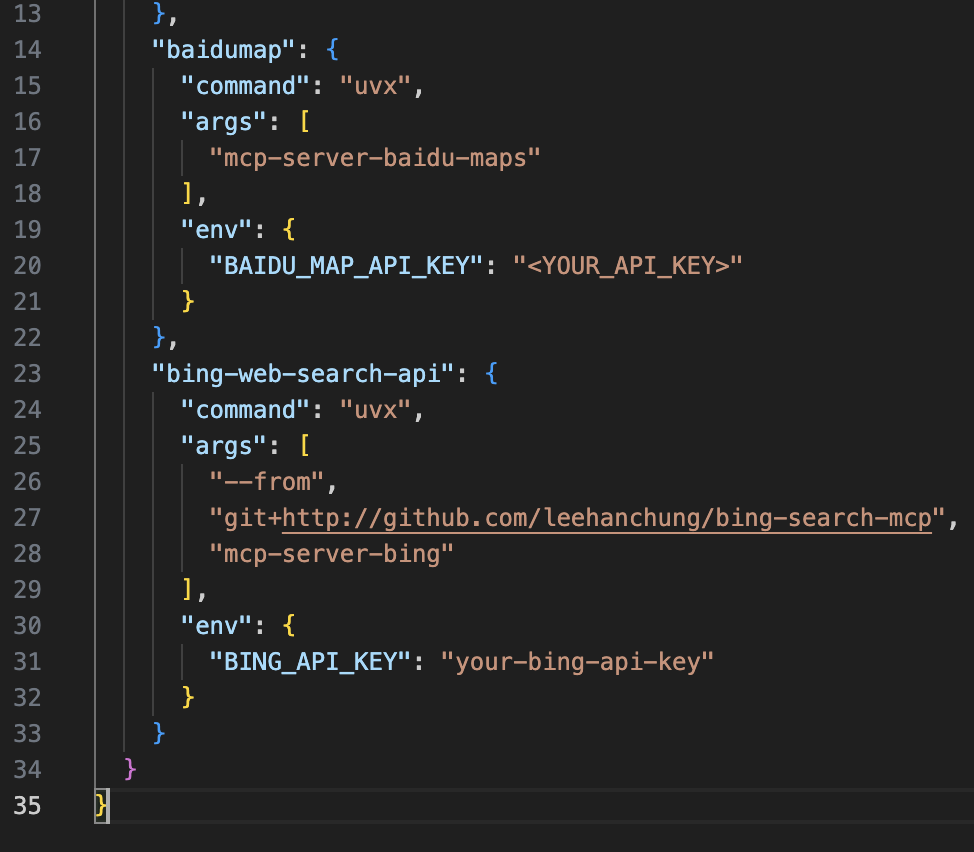Click closing bracket on line 18
Screen dimensions: 974x852
[x=188, y=194]
